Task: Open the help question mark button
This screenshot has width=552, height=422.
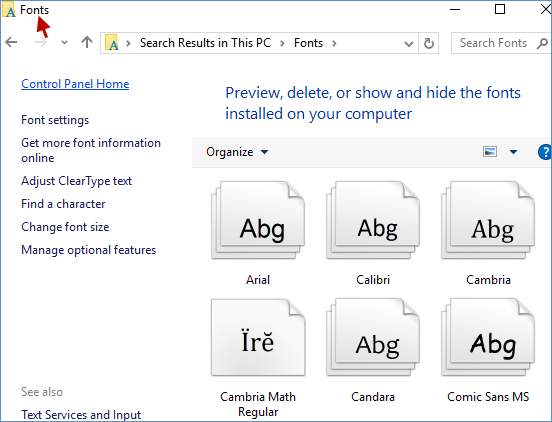Action: (x=545, y=152)
